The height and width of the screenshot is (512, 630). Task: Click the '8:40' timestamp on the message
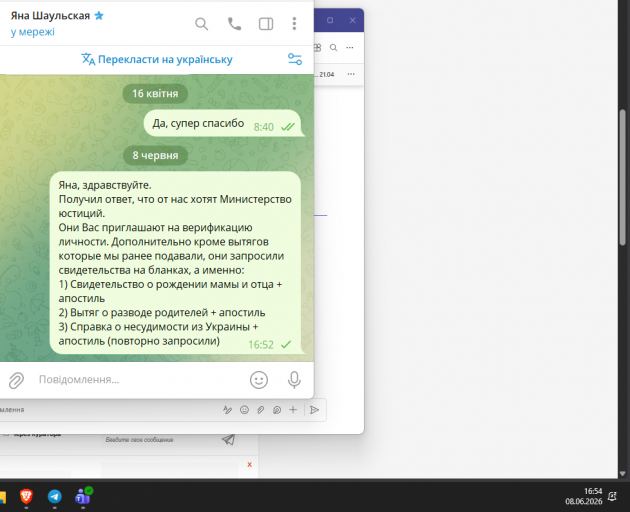pyautogui.click(x=264, y=127)
